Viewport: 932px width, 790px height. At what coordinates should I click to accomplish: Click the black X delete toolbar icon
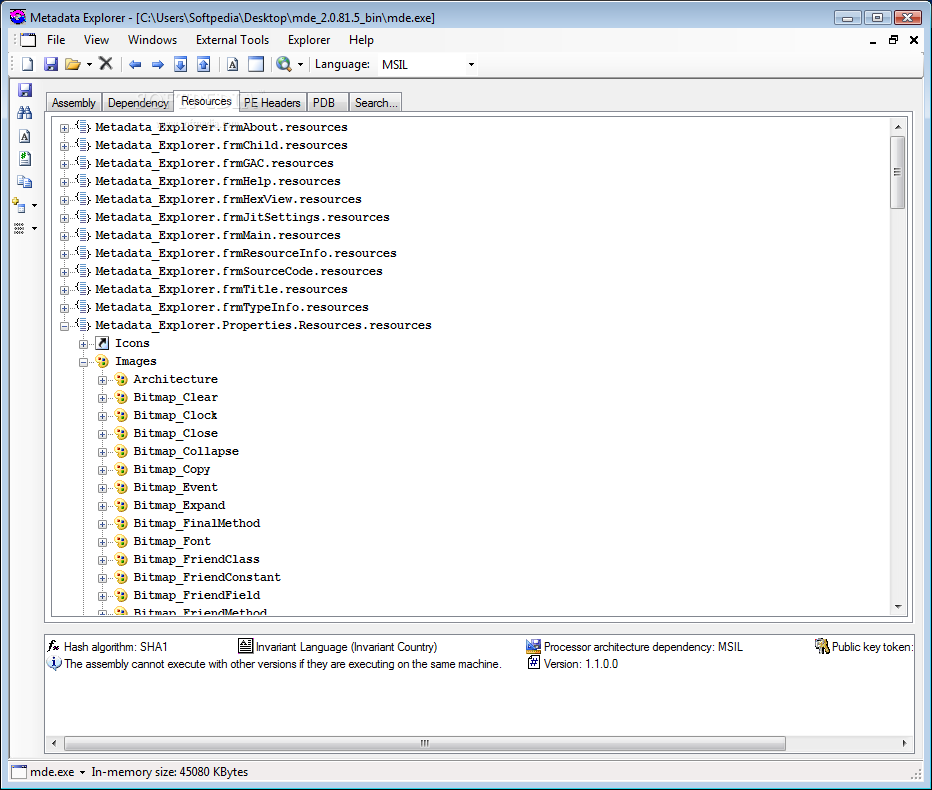tap(106, 64)
